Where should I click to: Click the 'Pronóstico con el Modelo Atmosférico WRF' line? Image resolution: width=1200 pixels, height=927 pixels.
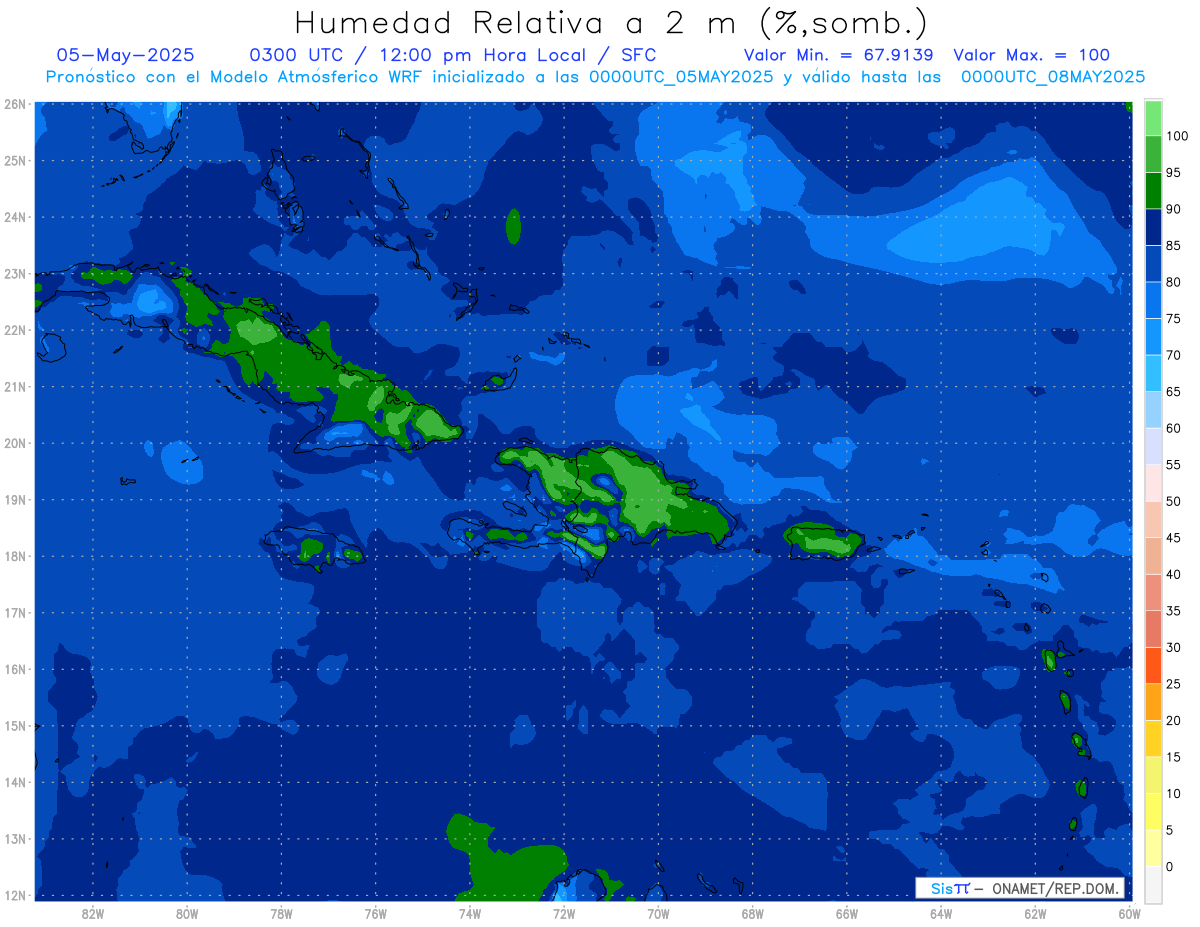click(596, 77)
